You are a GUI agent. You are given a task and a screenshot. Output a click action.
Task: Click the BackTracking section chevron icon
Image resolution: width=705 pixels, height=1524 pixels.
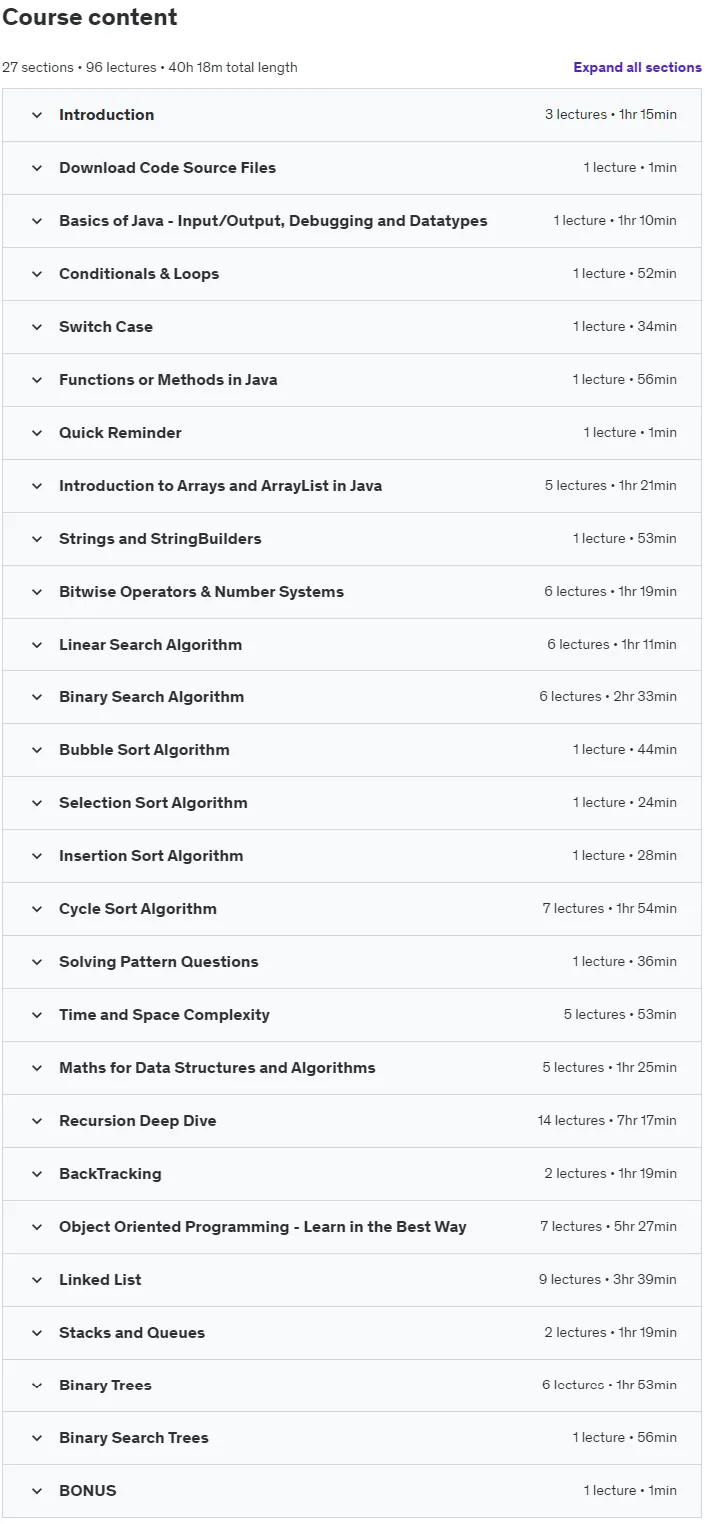(37, 1174)
